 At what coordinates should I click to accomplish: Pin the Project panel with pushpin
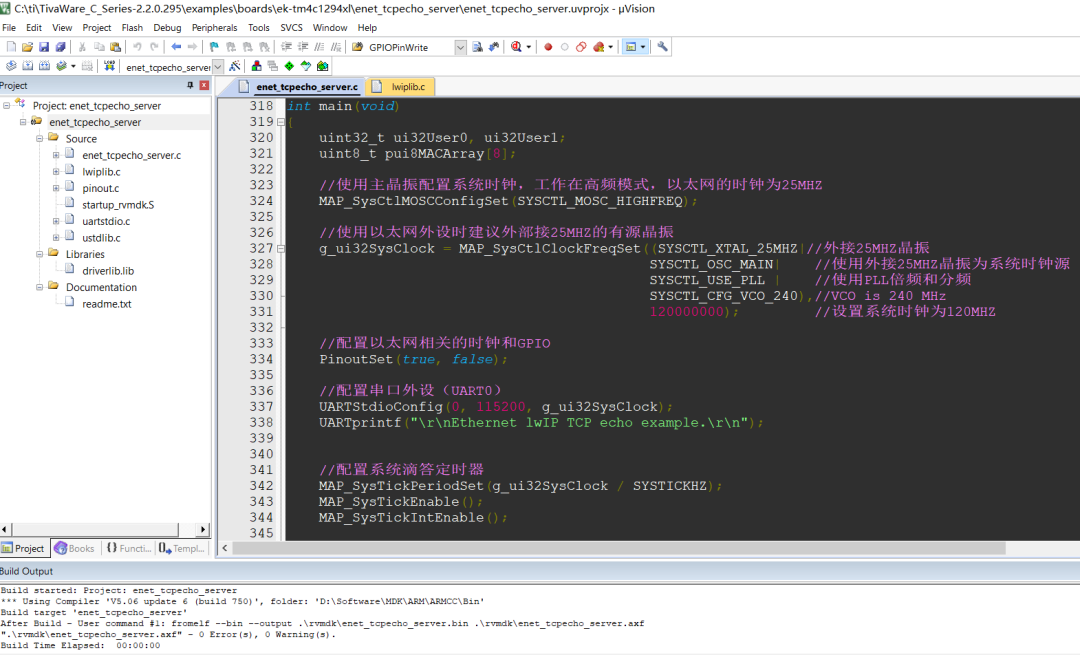(x=190, y=85)
